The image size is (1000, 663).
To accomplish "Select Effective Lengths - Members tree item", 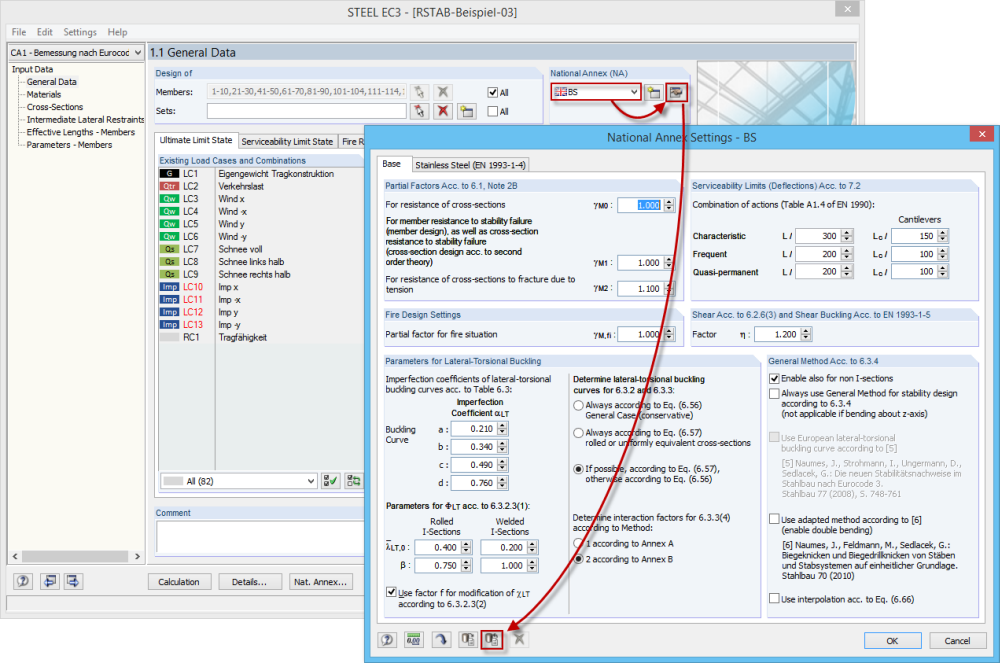I will (81, 132).
